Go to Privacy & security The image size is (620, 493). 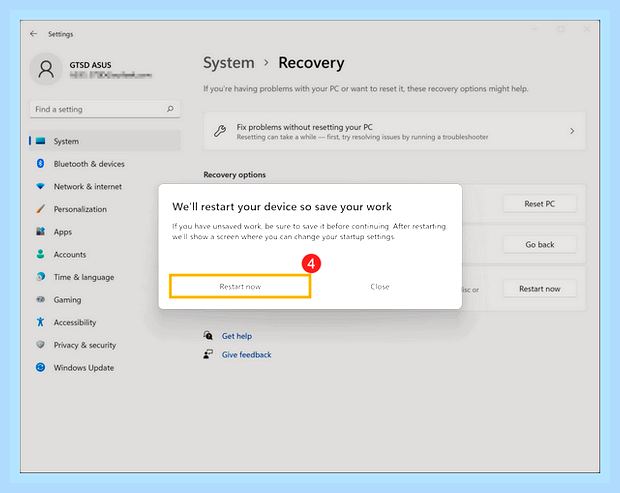pos(85,345)
